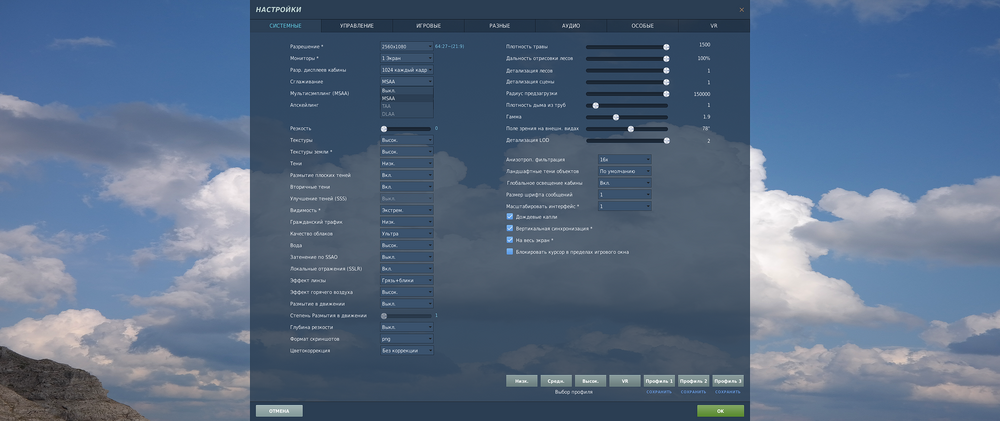Close settings window with the X icon

point(741,10)
